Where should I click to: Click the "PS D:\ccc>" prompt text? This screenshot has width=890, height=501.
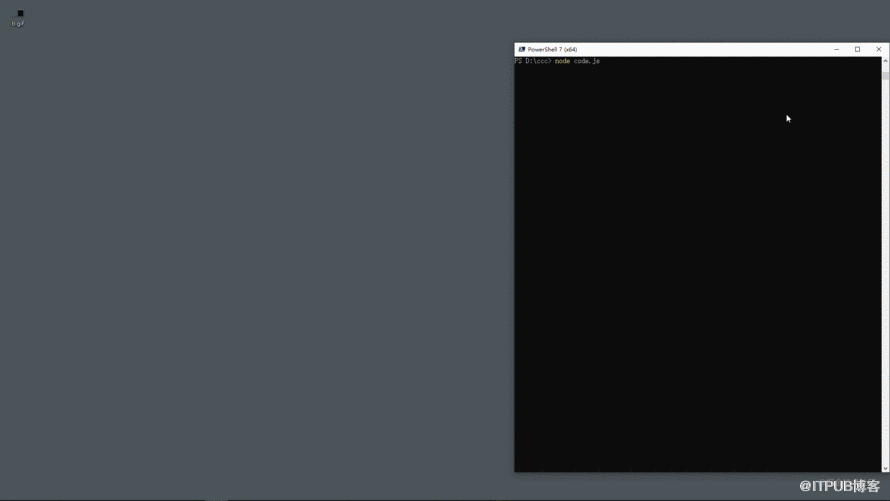pyautogui.click(x=533, y=61)
